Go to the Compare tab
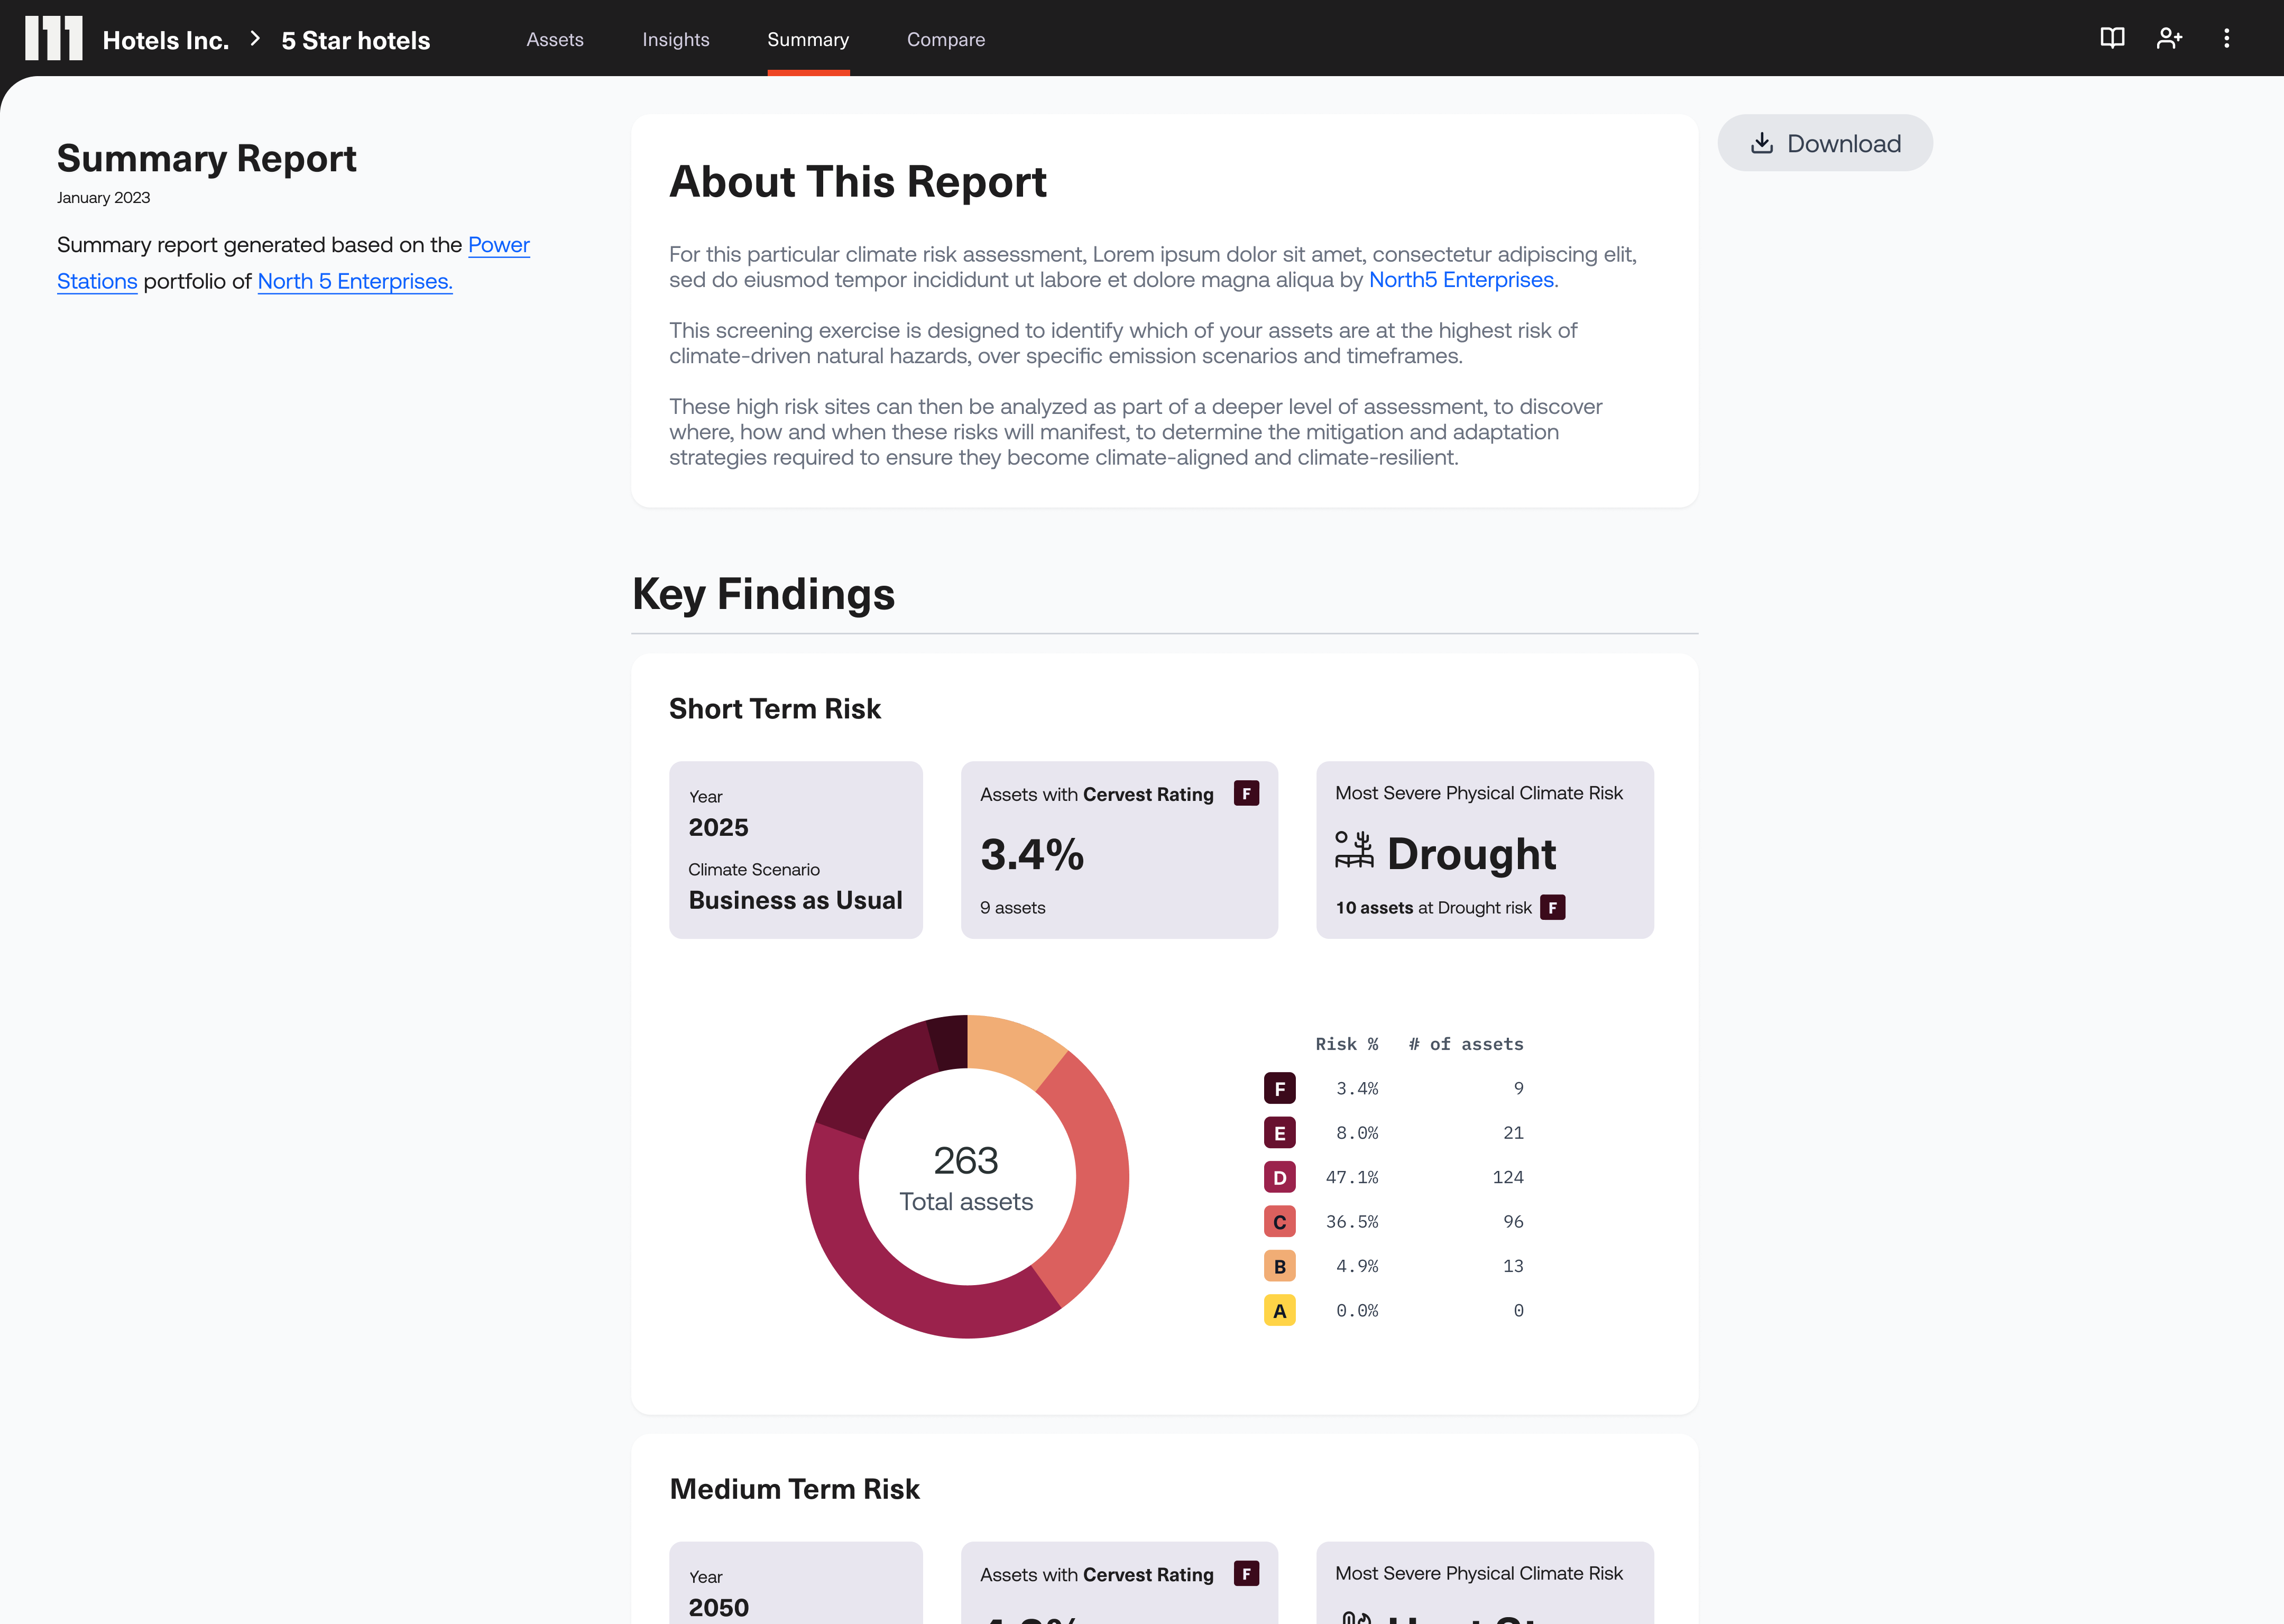Viewport: 2284px width, 1624px height. point(945,40)
